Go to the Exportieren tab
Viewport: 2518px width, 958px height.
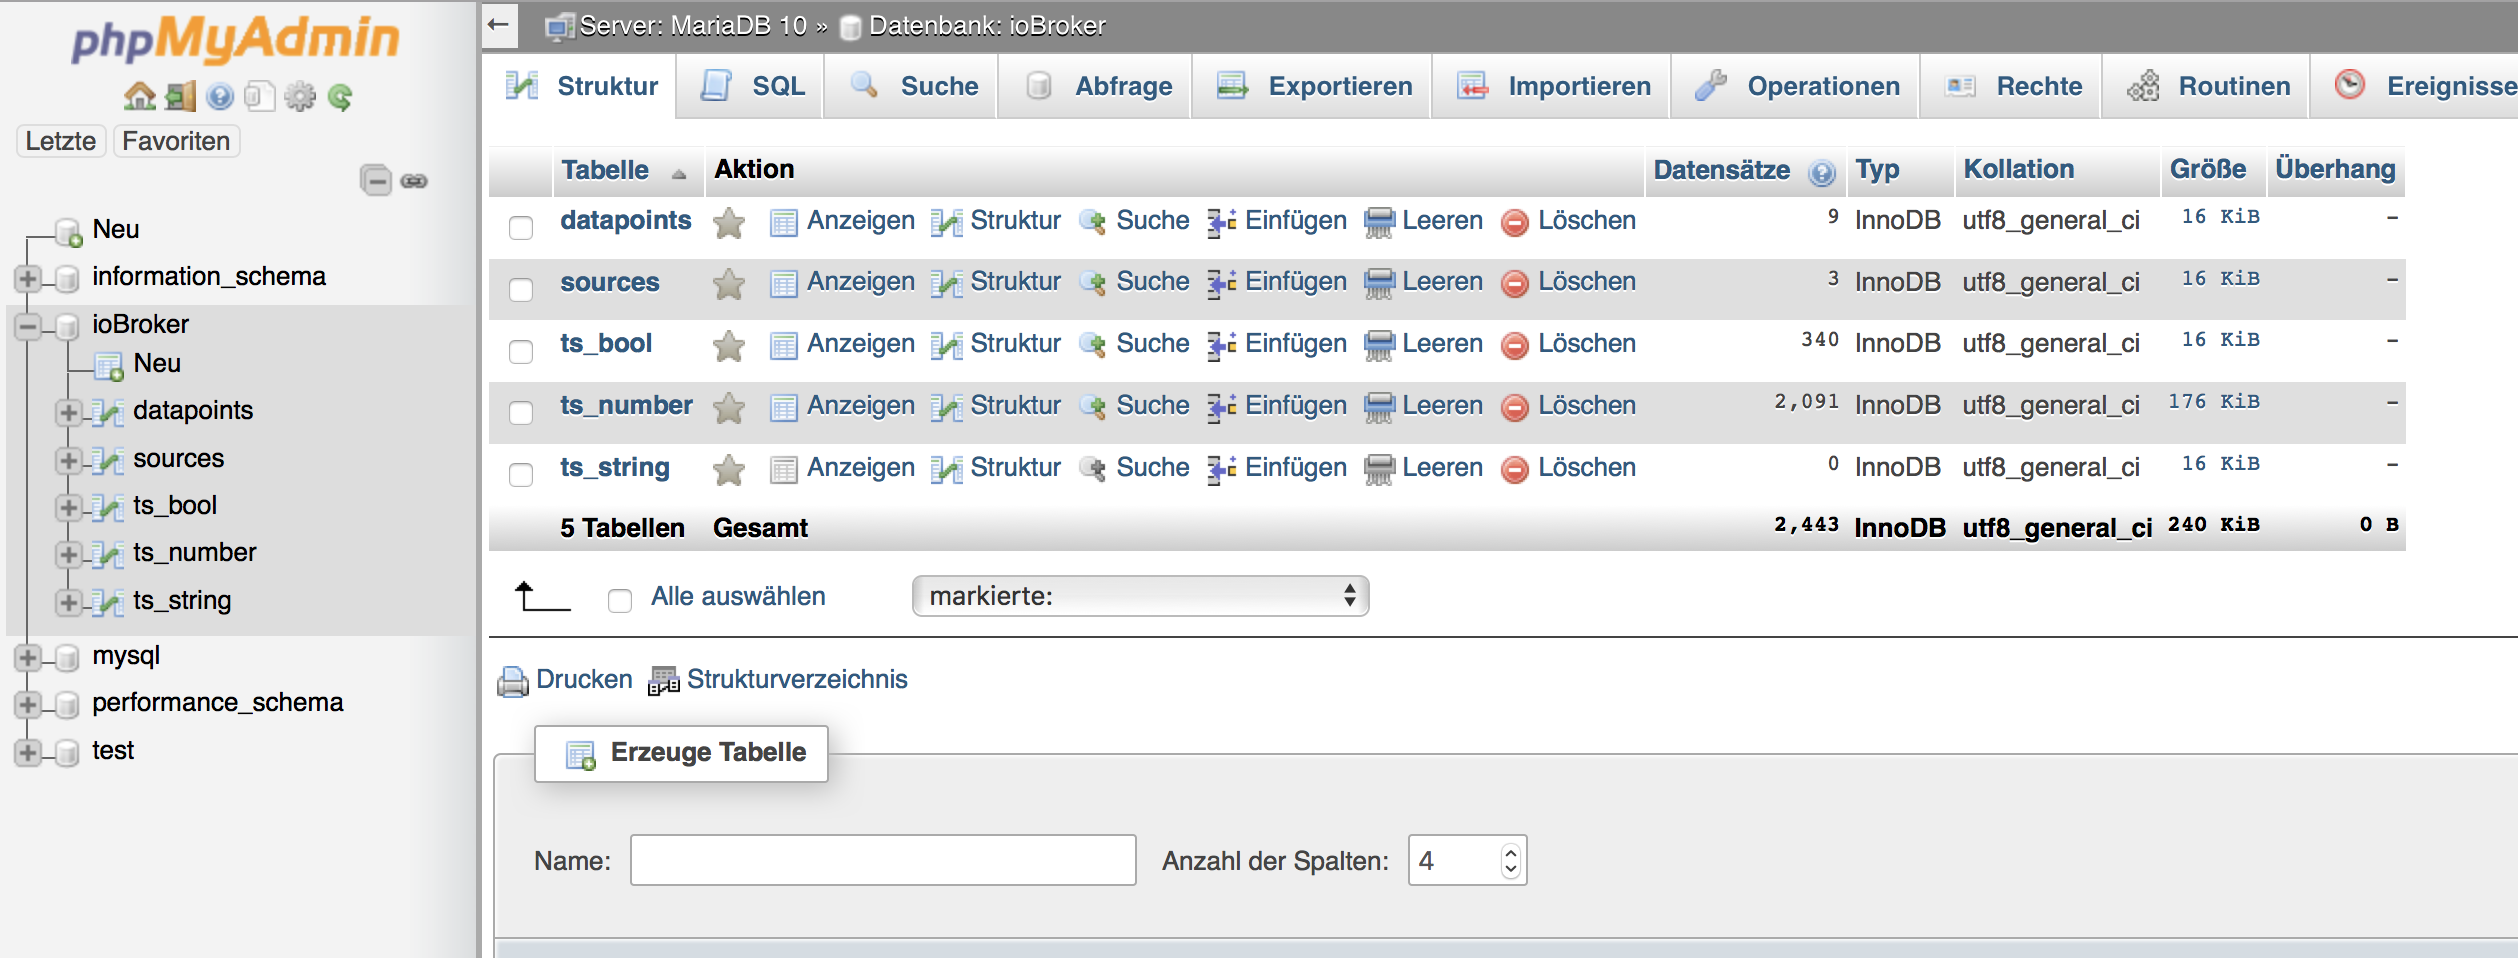(x=1313, y=86)
